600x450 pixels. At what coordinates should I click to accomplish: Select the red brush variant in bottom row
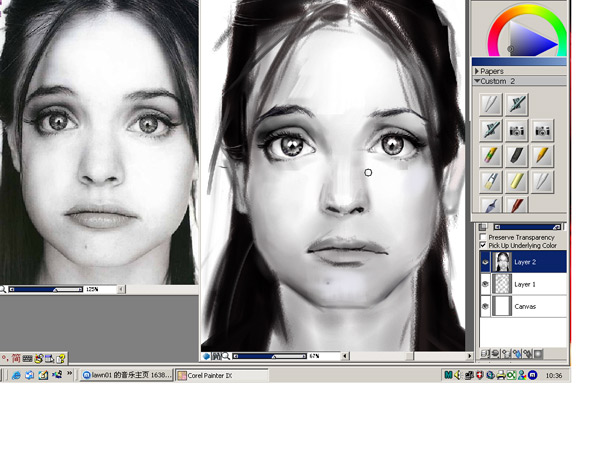pyautogui.click(x=517, y=205)
